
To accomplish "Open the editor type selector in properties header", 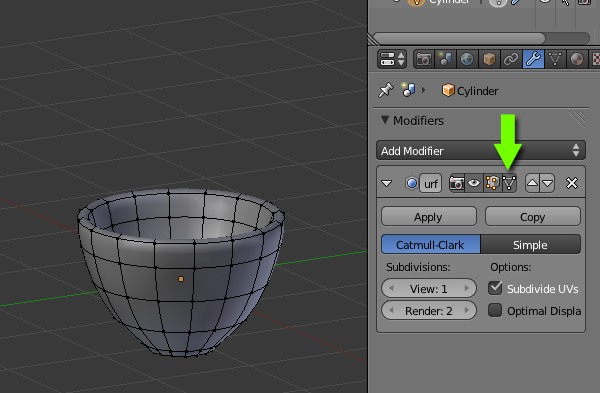I will click(392, 59).
